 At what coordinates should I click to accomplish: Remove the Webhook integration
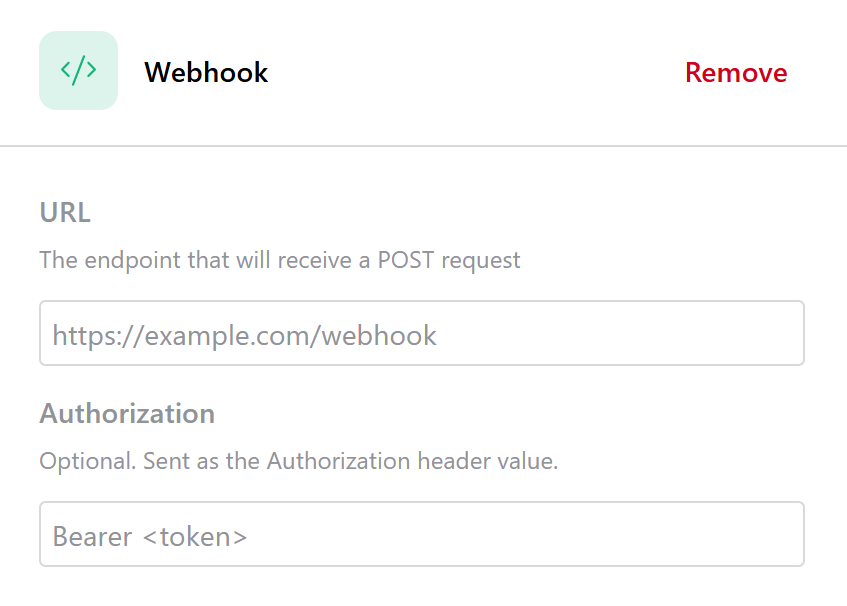736,72
